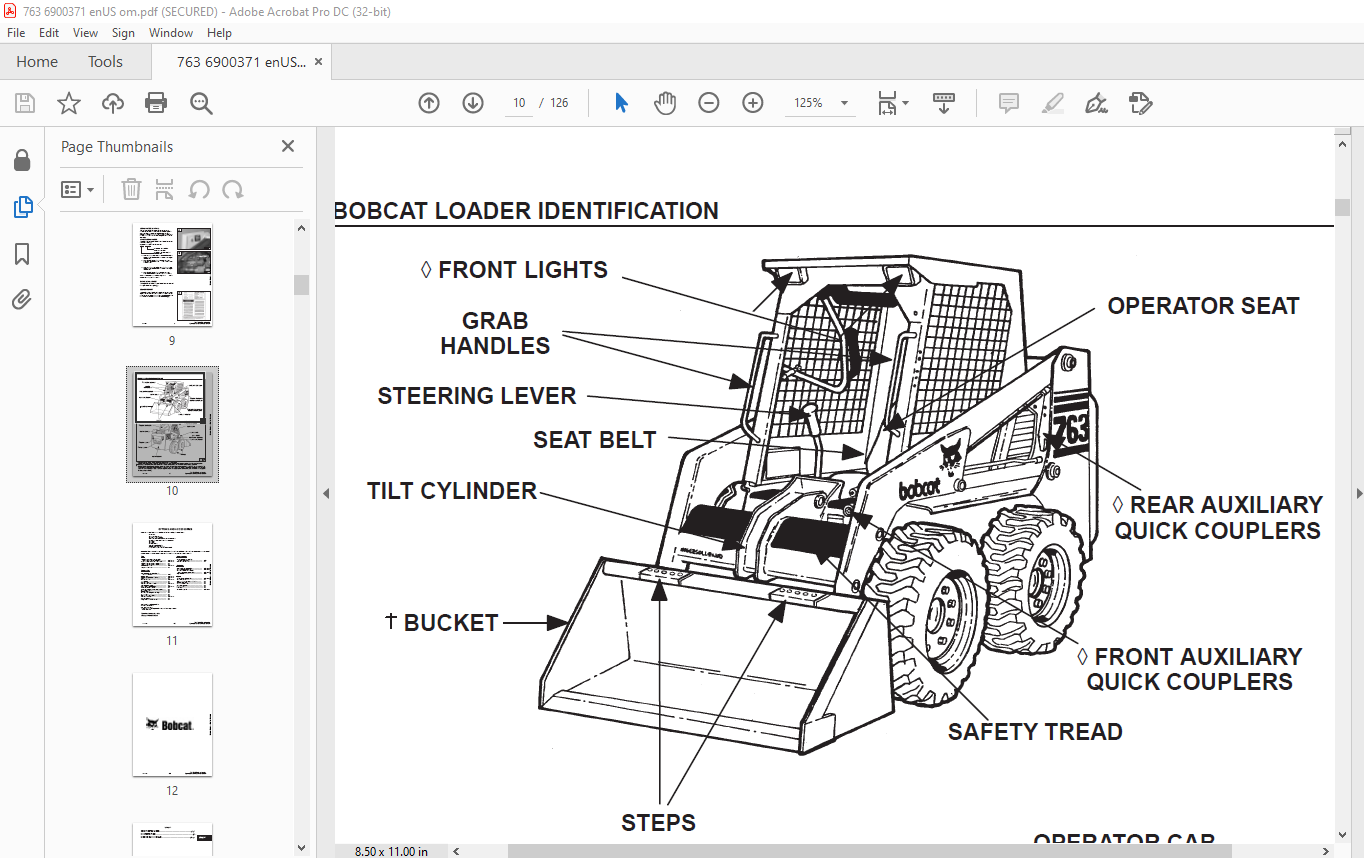This screenshot has height=858, width=1364.
Task: Click the total page count 126
Action: point(559,103)
